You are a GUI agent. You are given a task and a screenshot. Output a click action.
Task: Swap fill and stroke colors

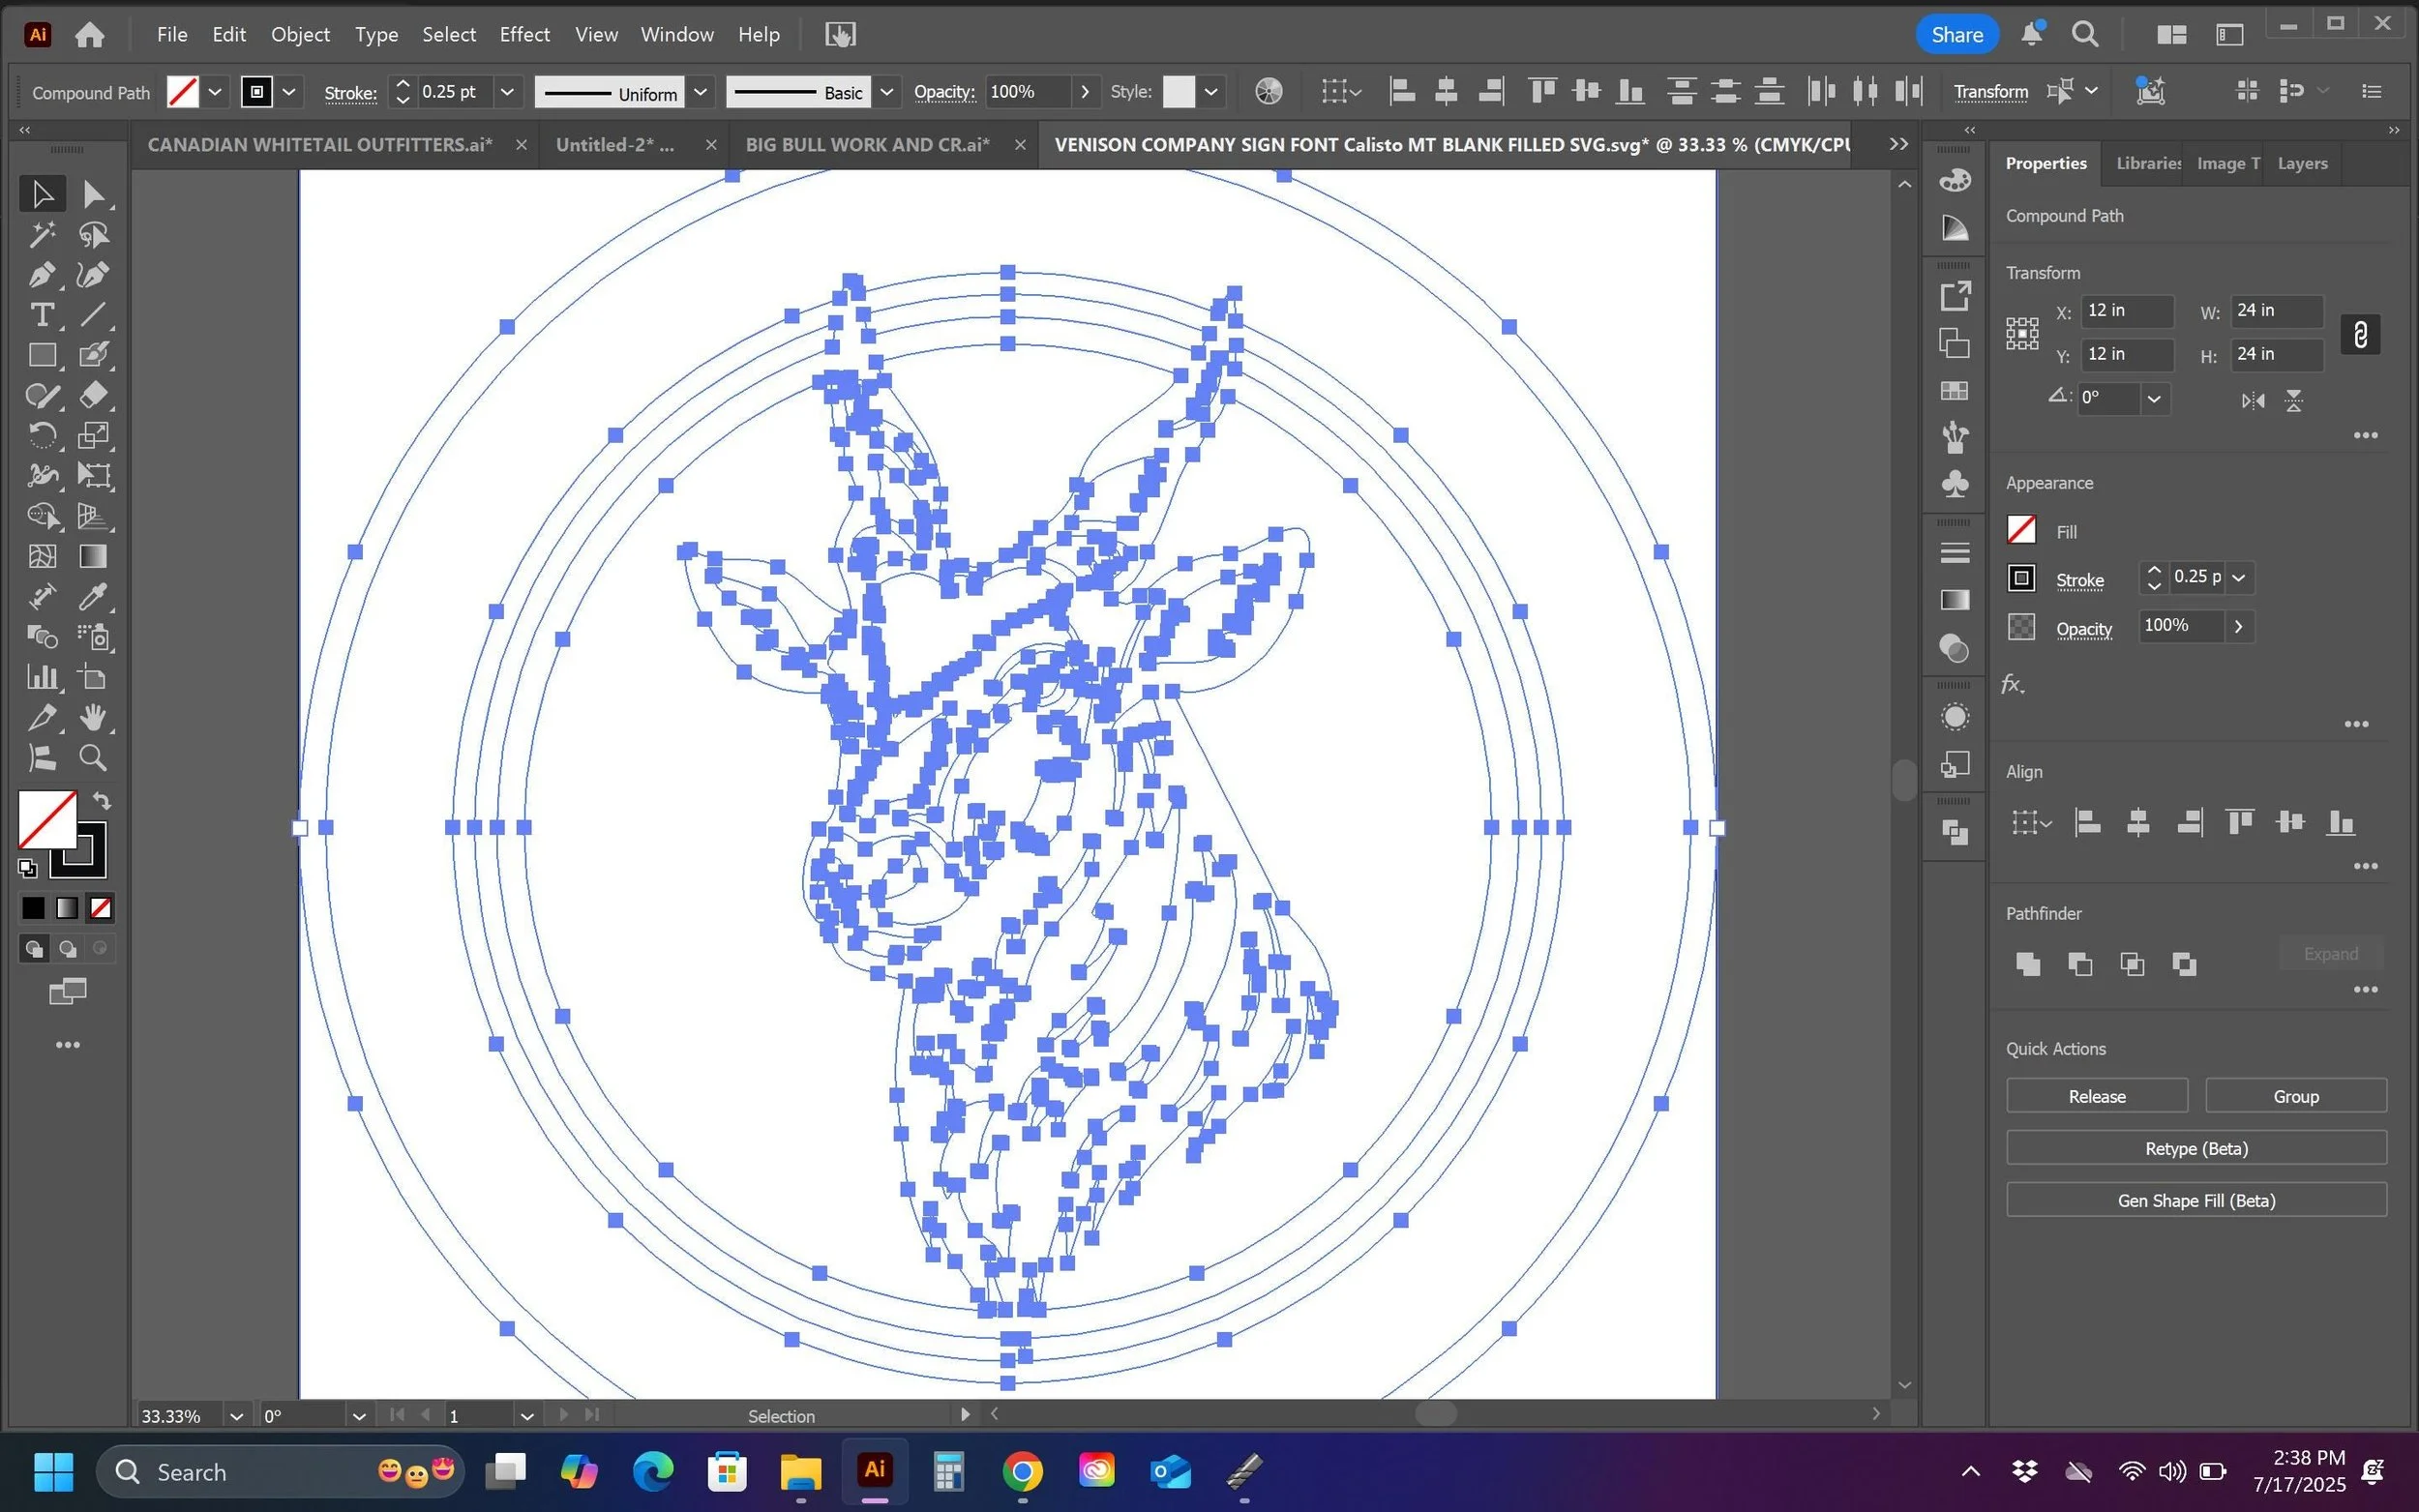tap(102, 801)
